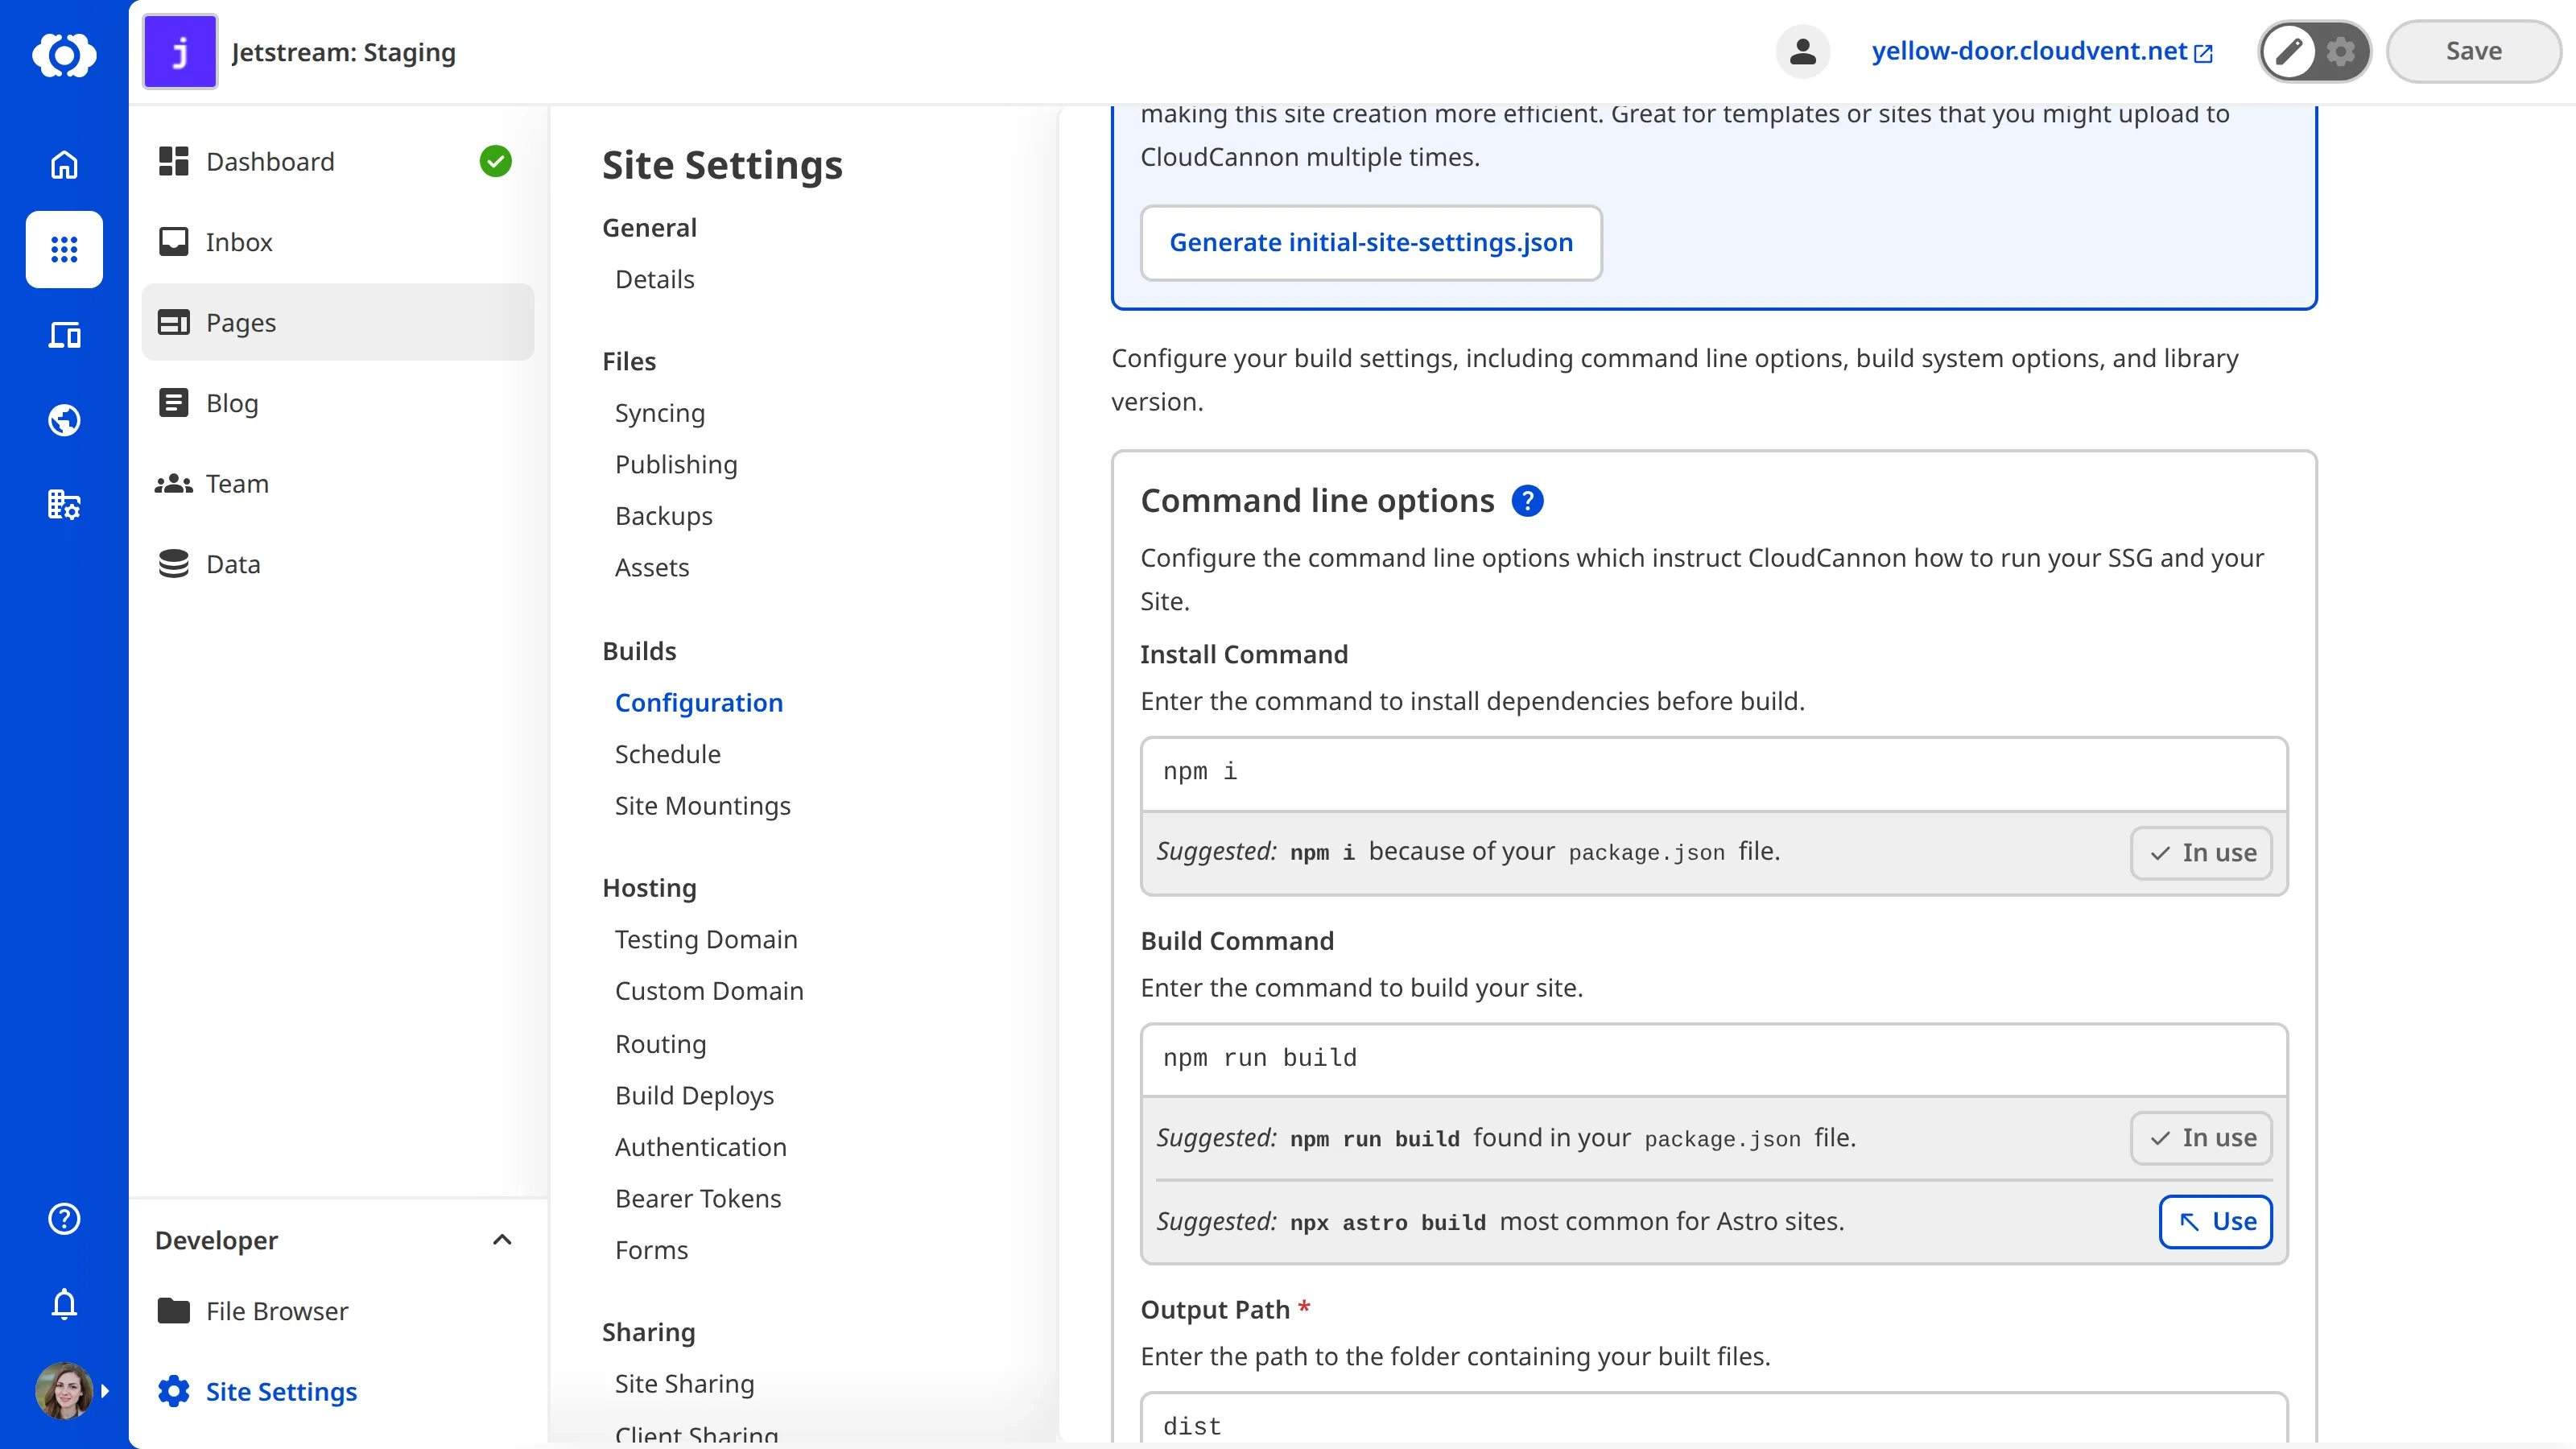Go to Syncing under Files settings

click(659, 413)
